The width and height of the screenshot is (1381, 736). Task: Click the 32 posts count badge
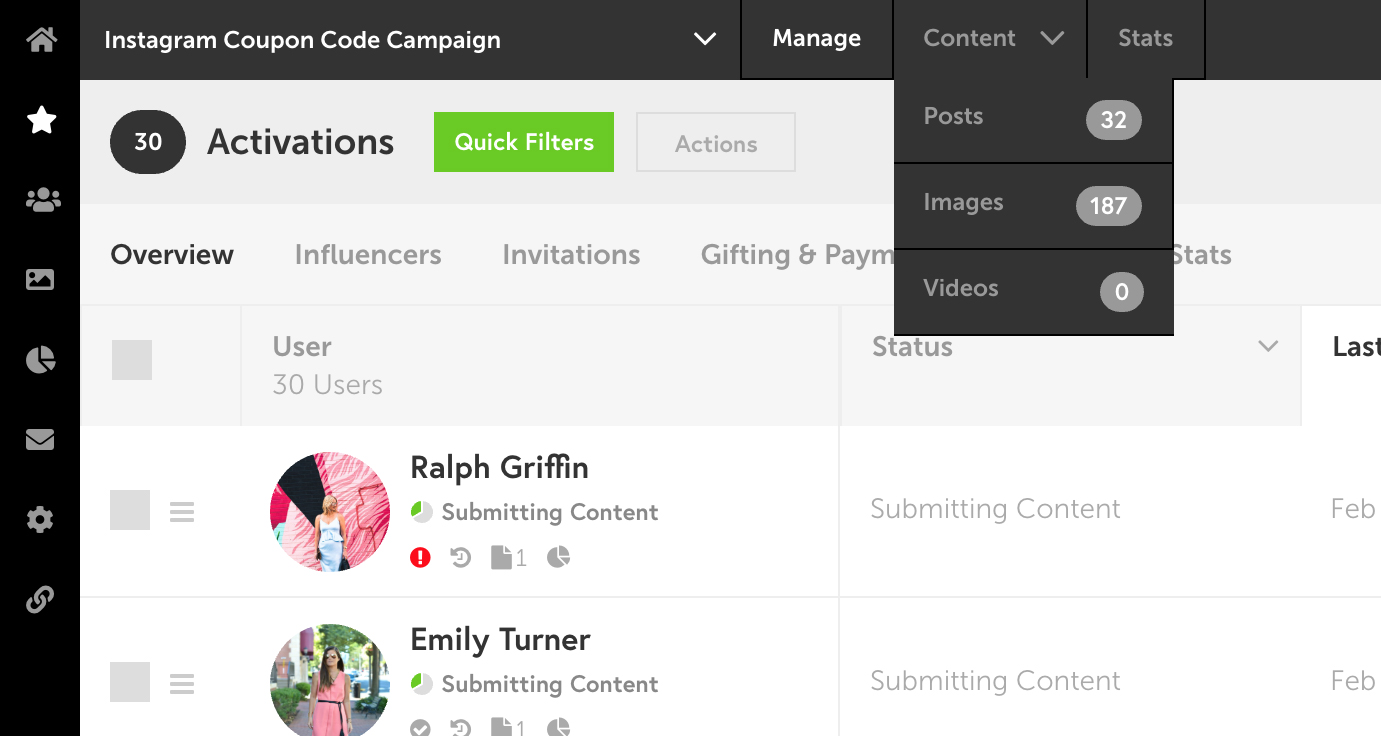(1114, 120)
